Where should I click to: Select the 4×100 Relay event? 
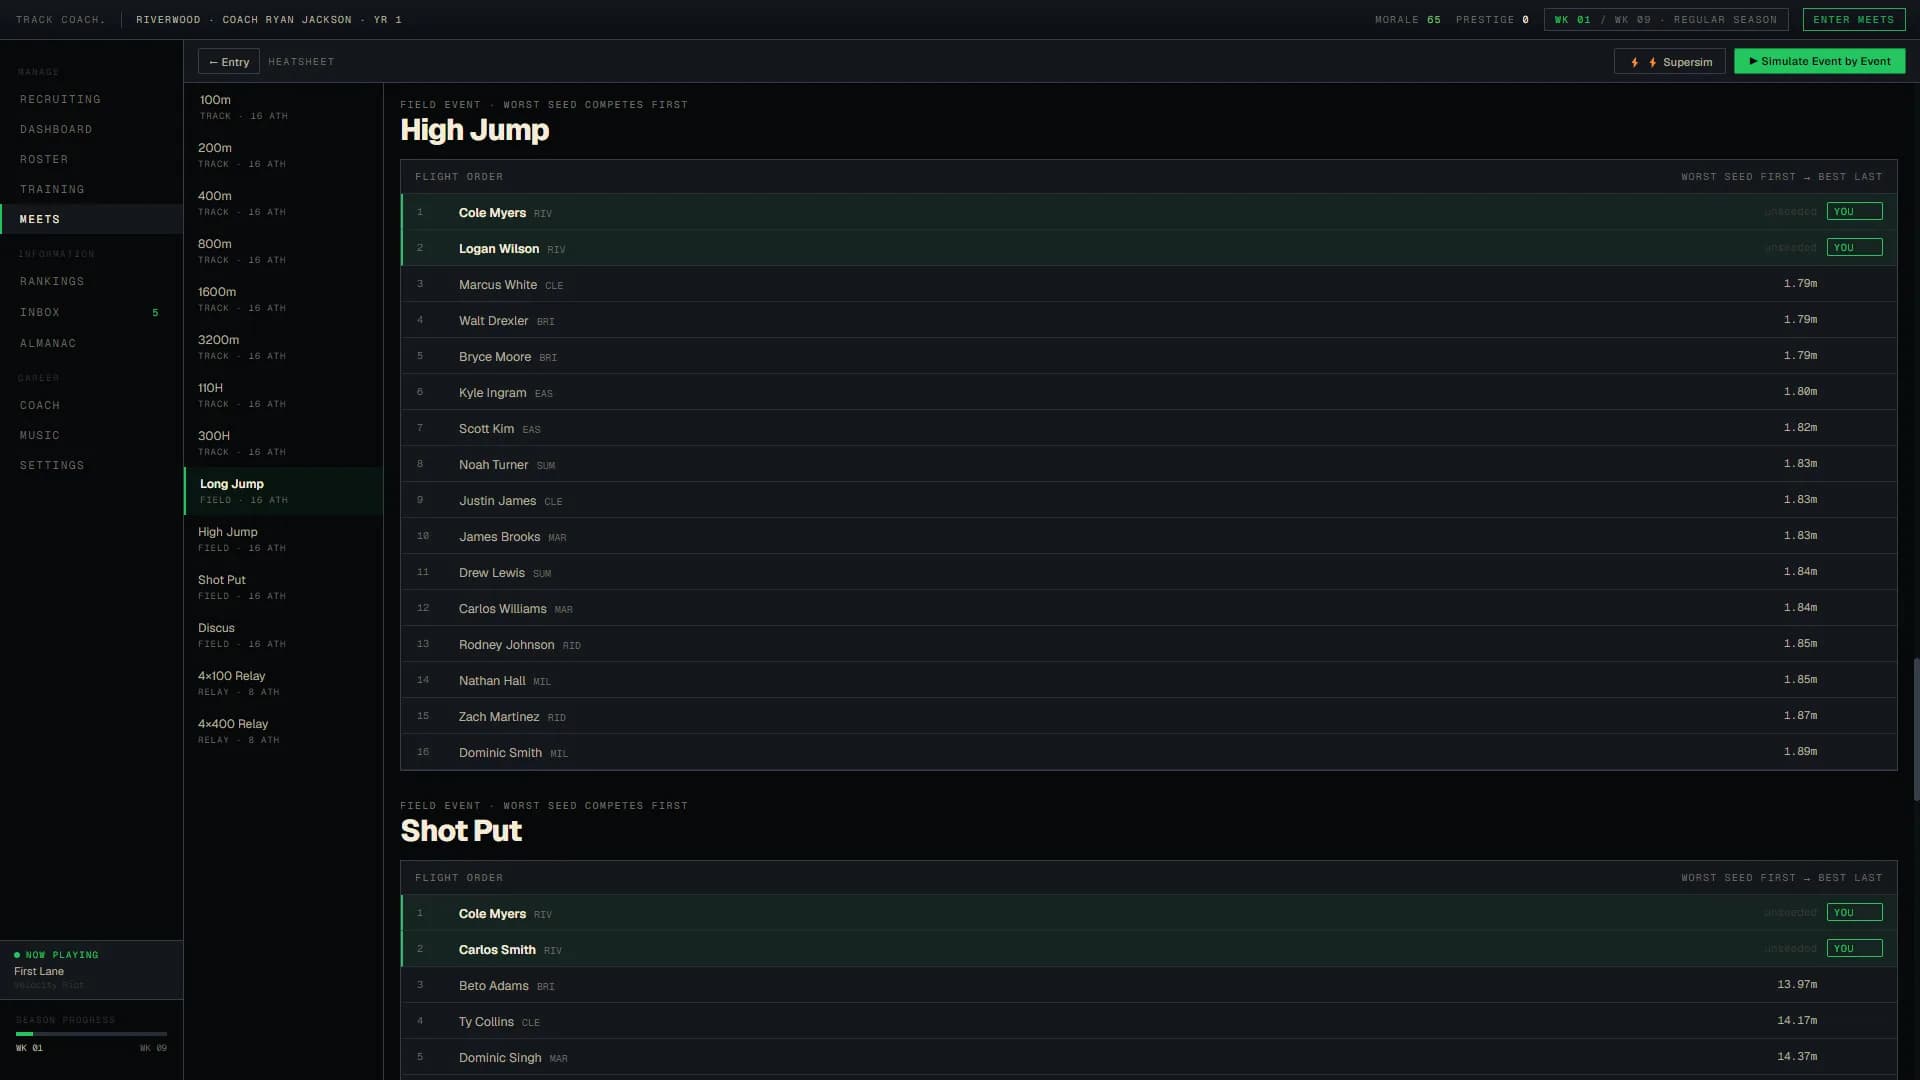tap(284, 683)
